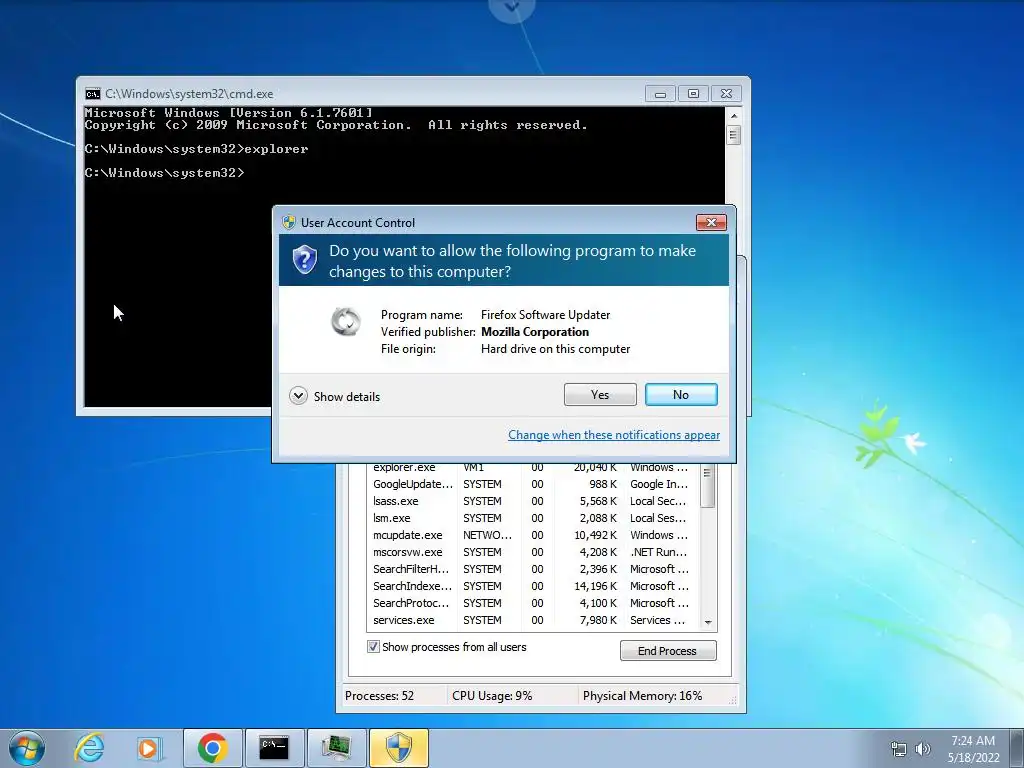Image resolution: width=1024 pixels, height=768 pixels.
Task: Click the cmd scrollbar up arrow
Action: pos(733,116)
